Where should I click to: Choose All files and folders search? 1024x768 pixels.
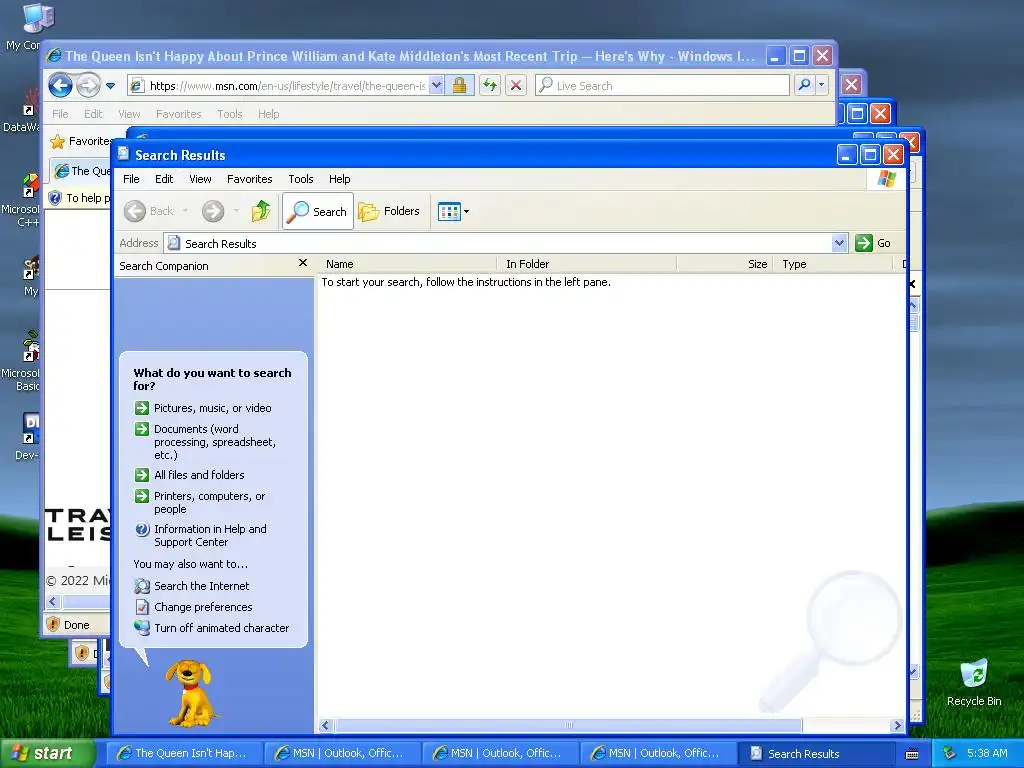click(199, 475)
